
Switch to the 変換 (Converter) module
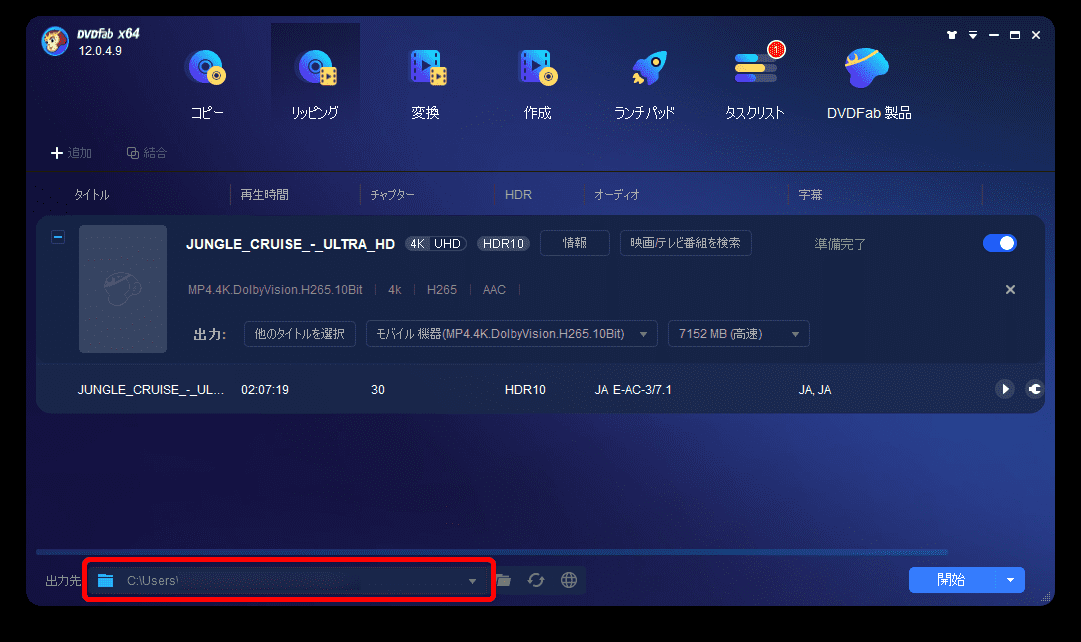427,66
